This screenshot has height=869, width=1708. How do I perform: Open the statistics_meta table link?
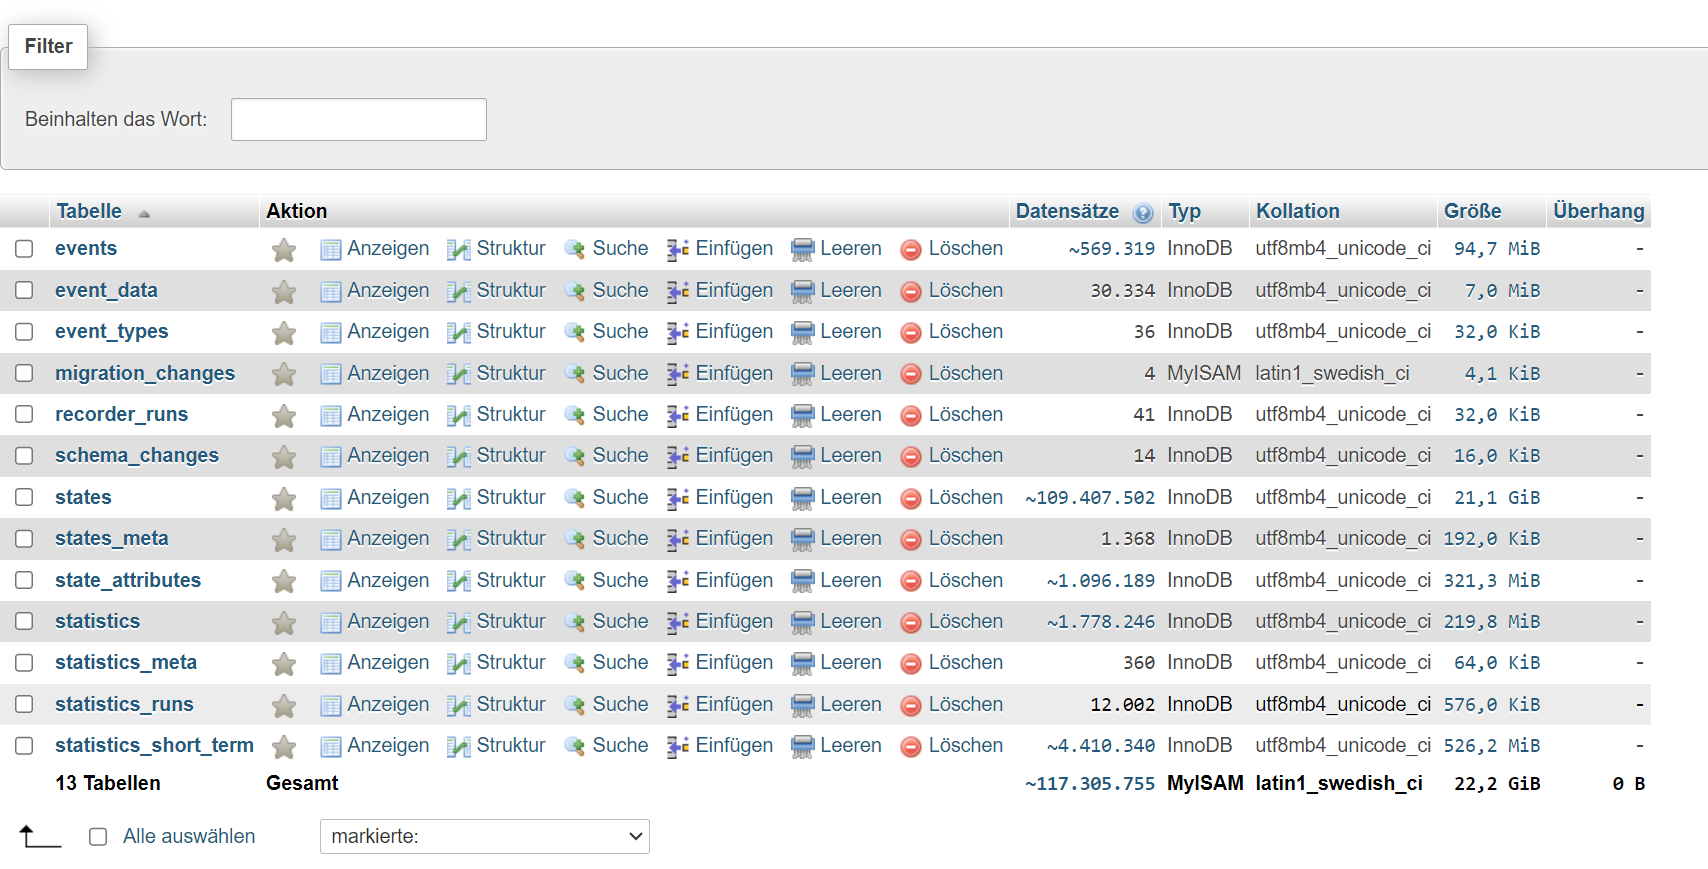(126, 663)
